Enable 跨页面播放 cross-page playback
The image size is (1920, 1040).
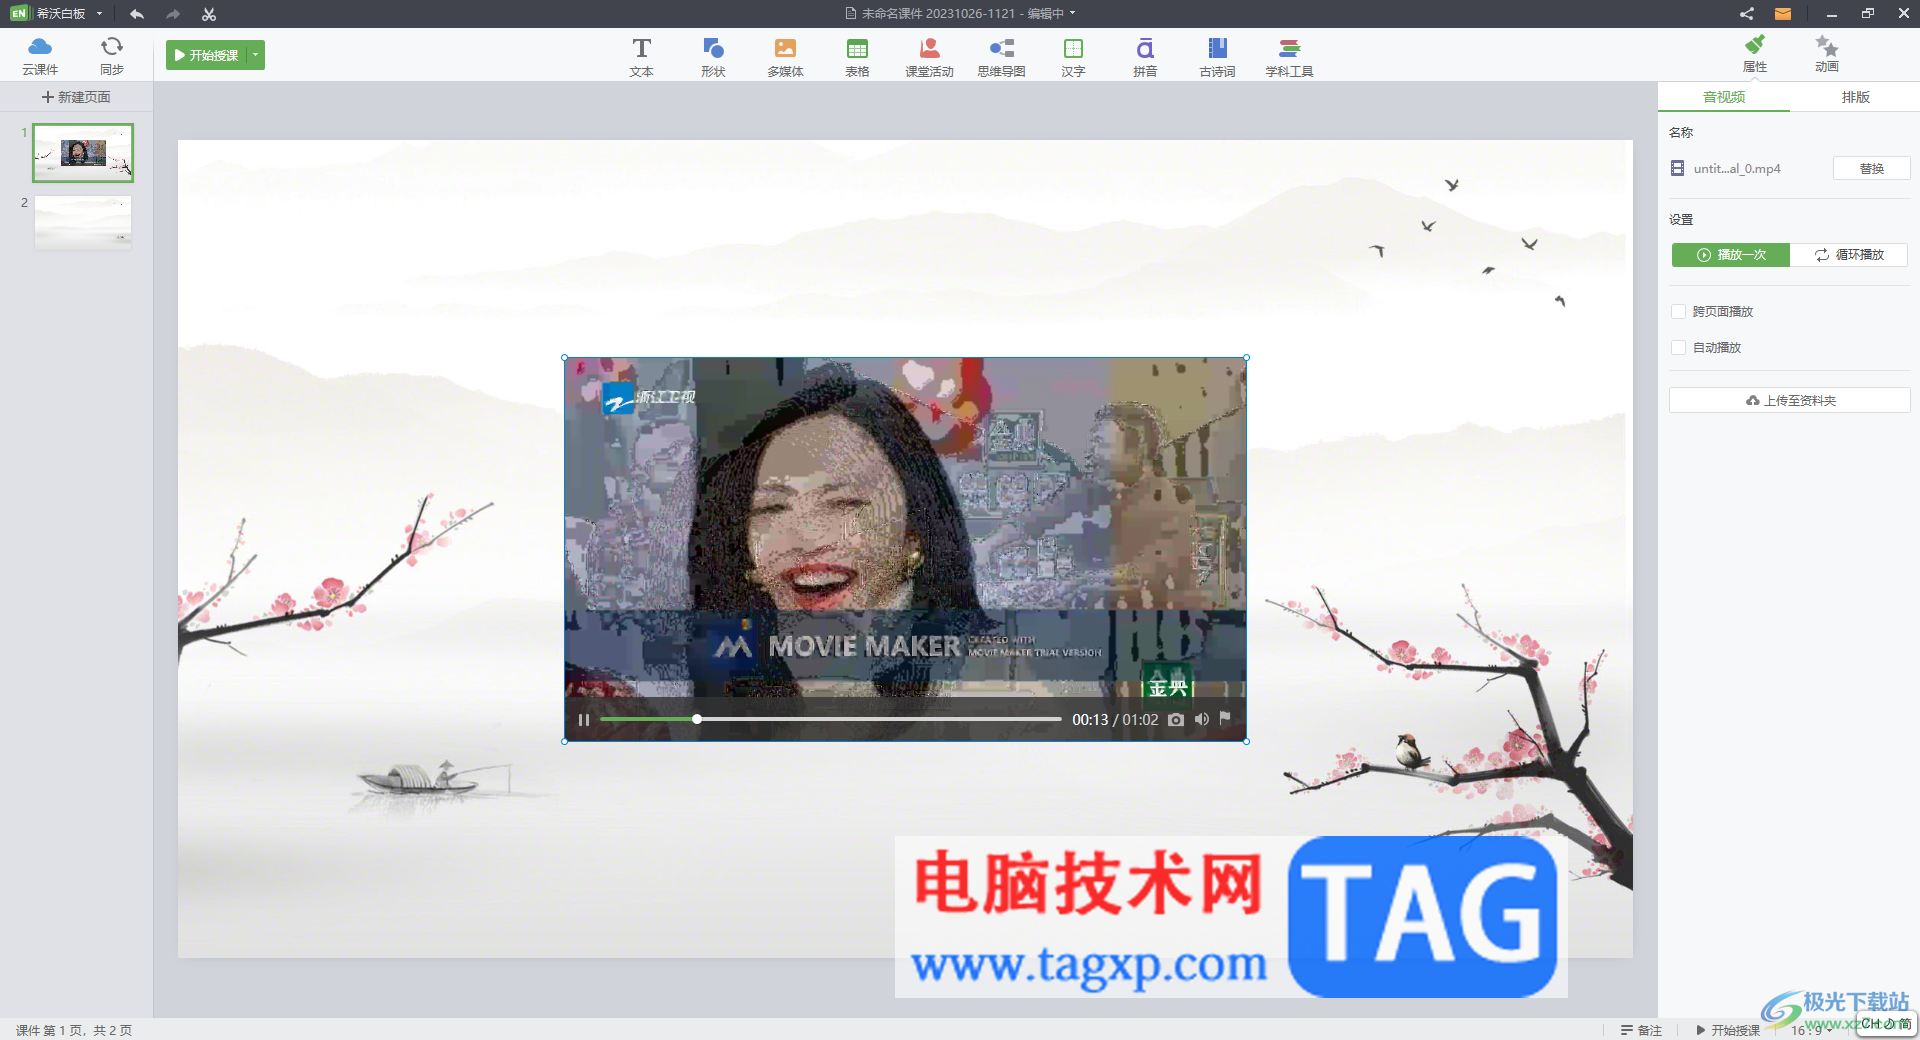(1679, 312)
